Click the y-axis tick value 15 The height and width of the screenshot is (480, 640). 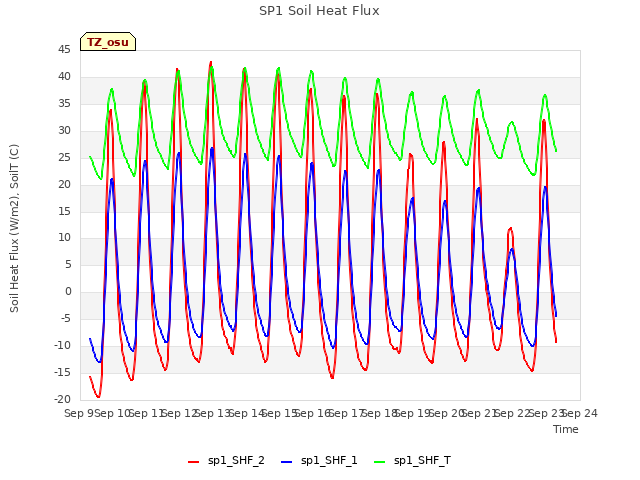point(64,211)
